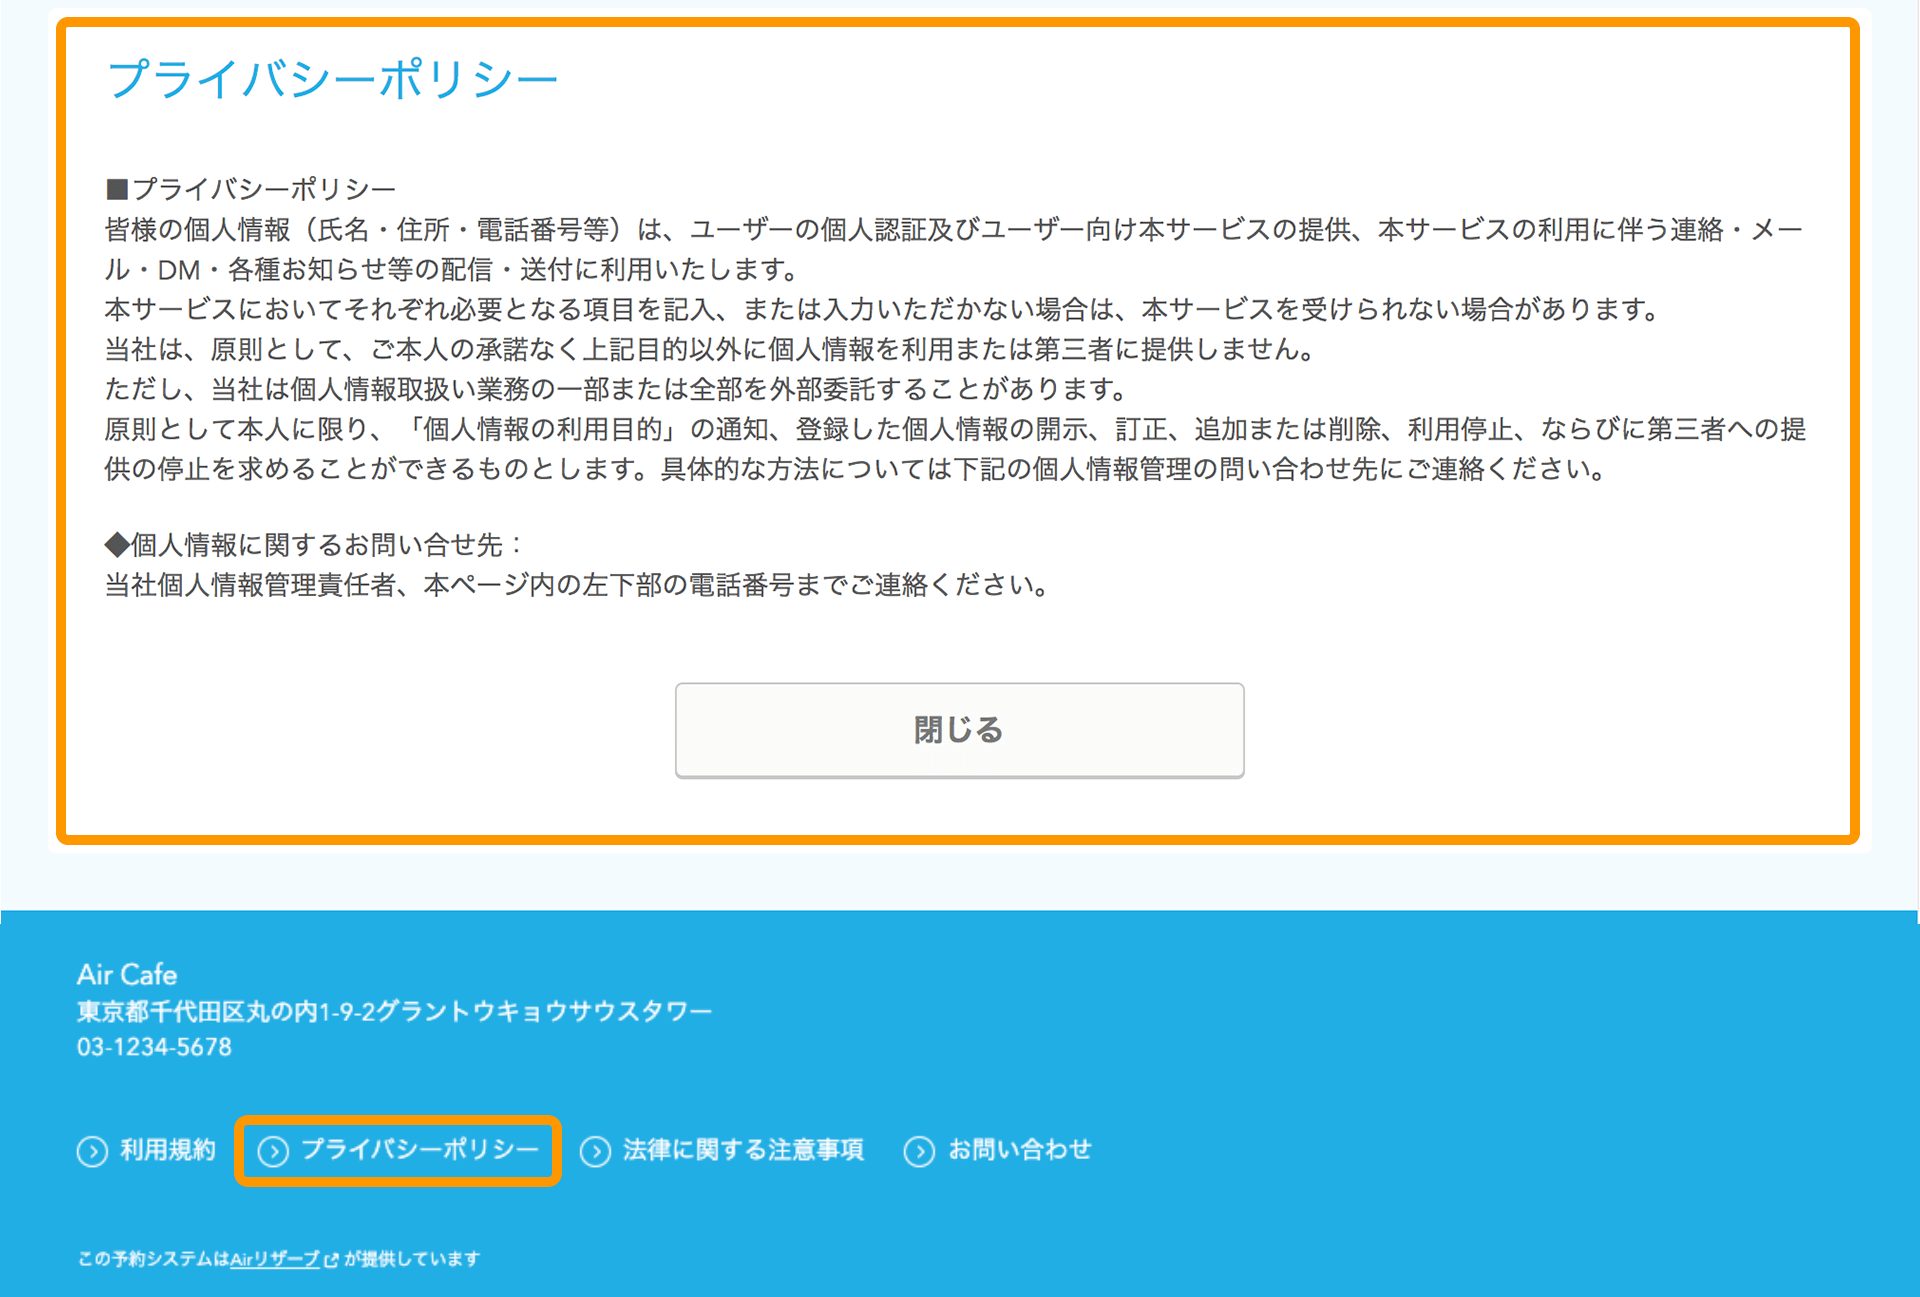
Task: Click the external link icon after Airリザーブ
Action: coord(332,1260)
